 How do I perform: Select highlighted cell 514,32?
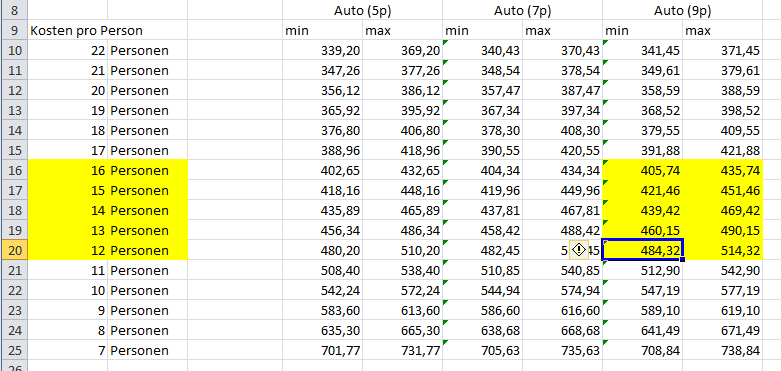coord(722,250)
